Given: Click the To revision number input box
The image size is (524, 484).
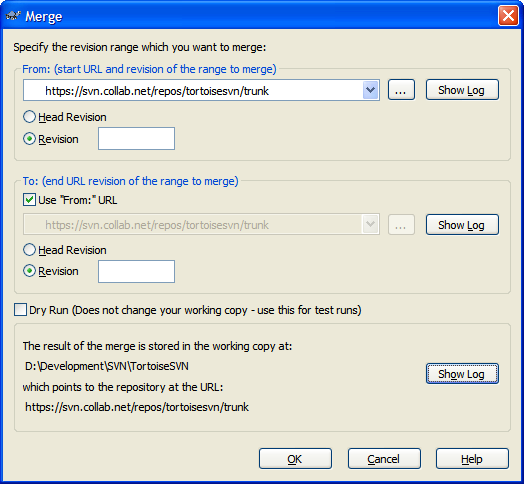Looking at the screenshot, I should (x=136, y=271).
